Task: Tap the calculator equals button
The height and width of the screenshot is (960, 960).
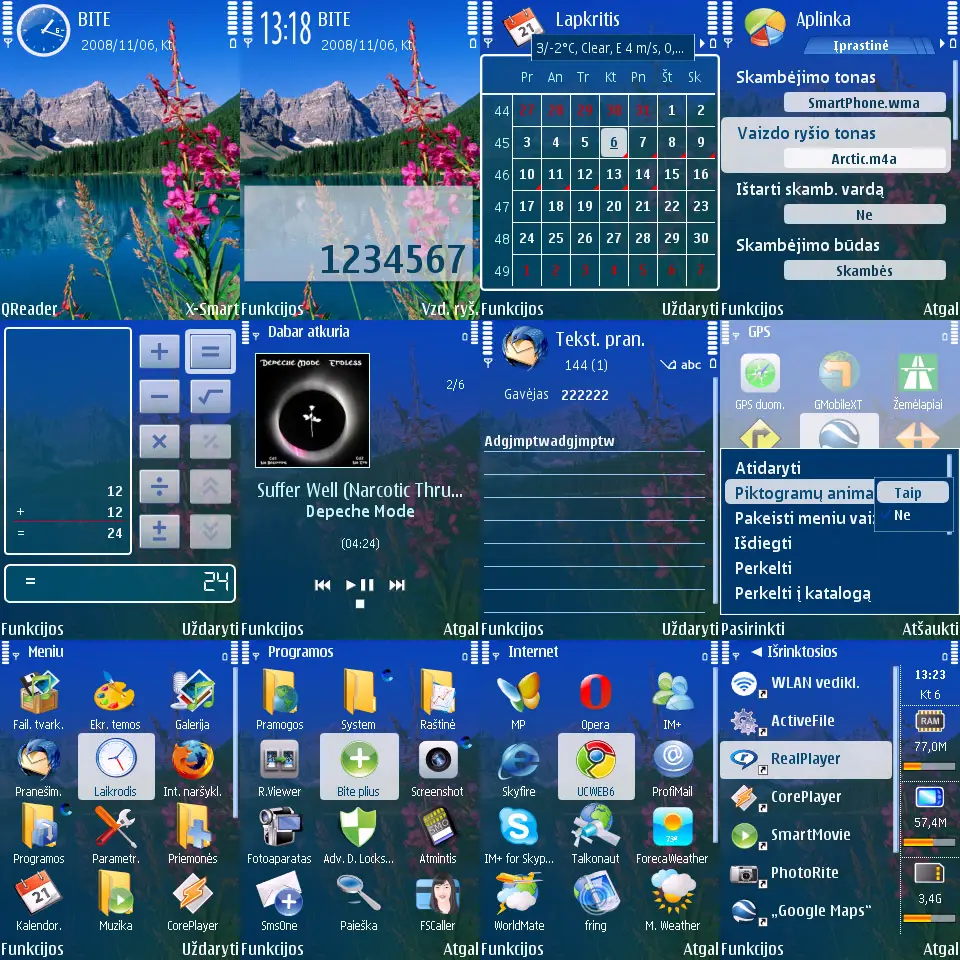Action: (x=210, y=351)
